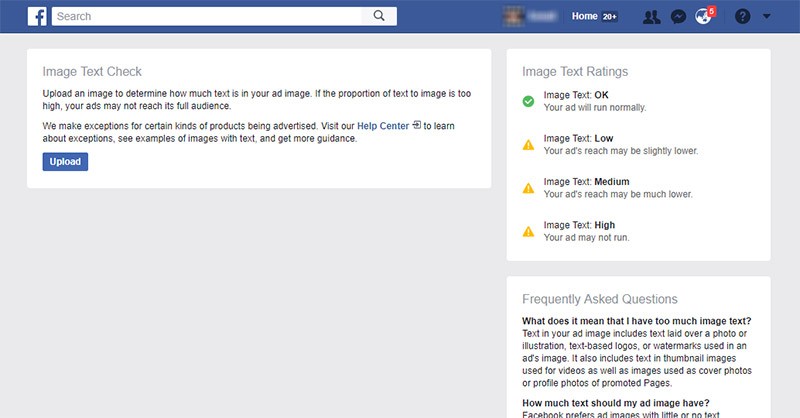Click 'Your ad may not run.' text
The image size is (800, 418).
tap(586, 238)
